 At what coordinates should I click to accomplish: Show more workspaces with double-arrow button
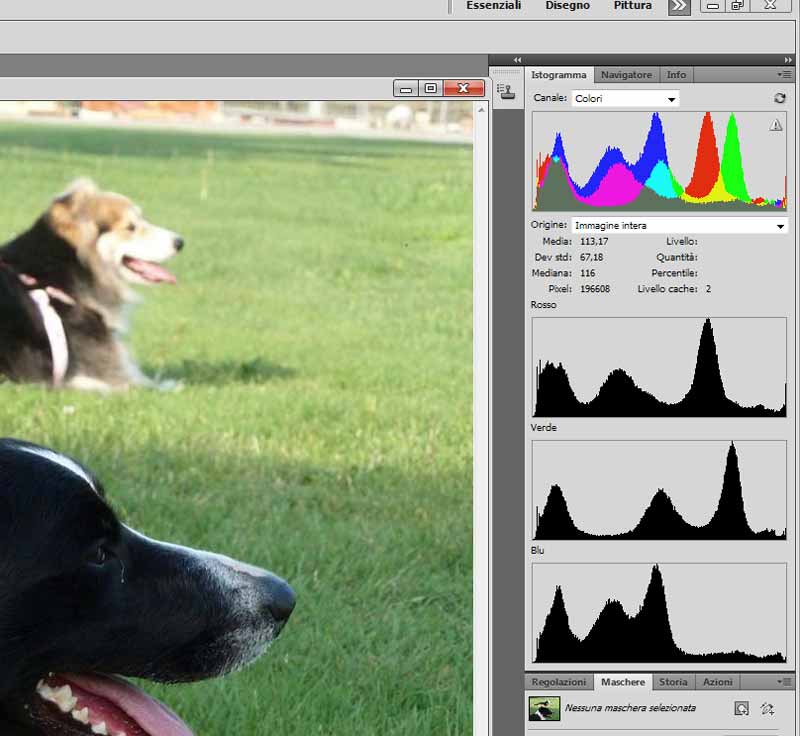point(679,6)
